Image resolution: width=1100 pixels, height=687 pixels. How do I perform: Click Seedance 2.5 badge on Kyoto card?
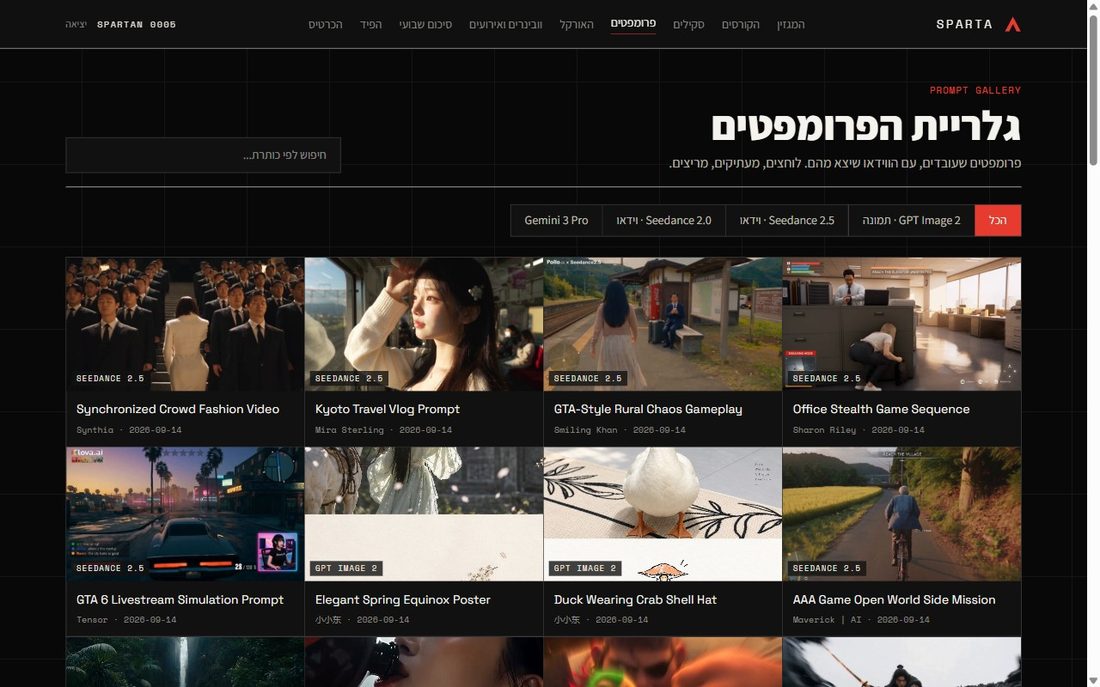point(349,378)
